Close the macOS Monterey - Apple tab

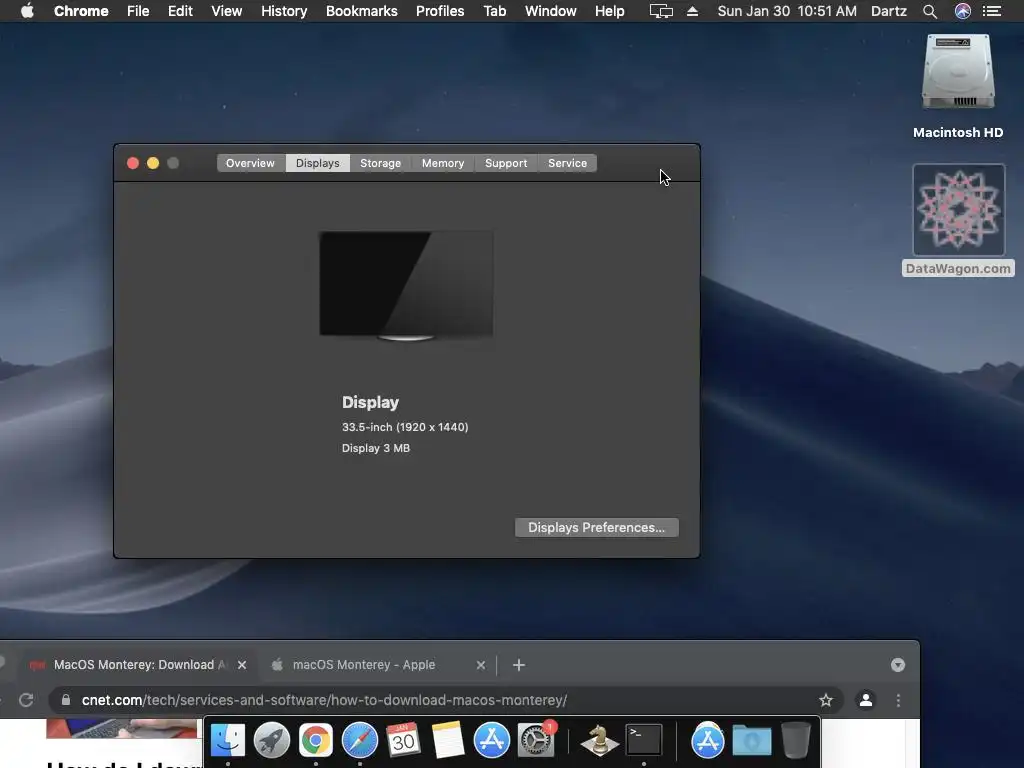tap(481, 665)
